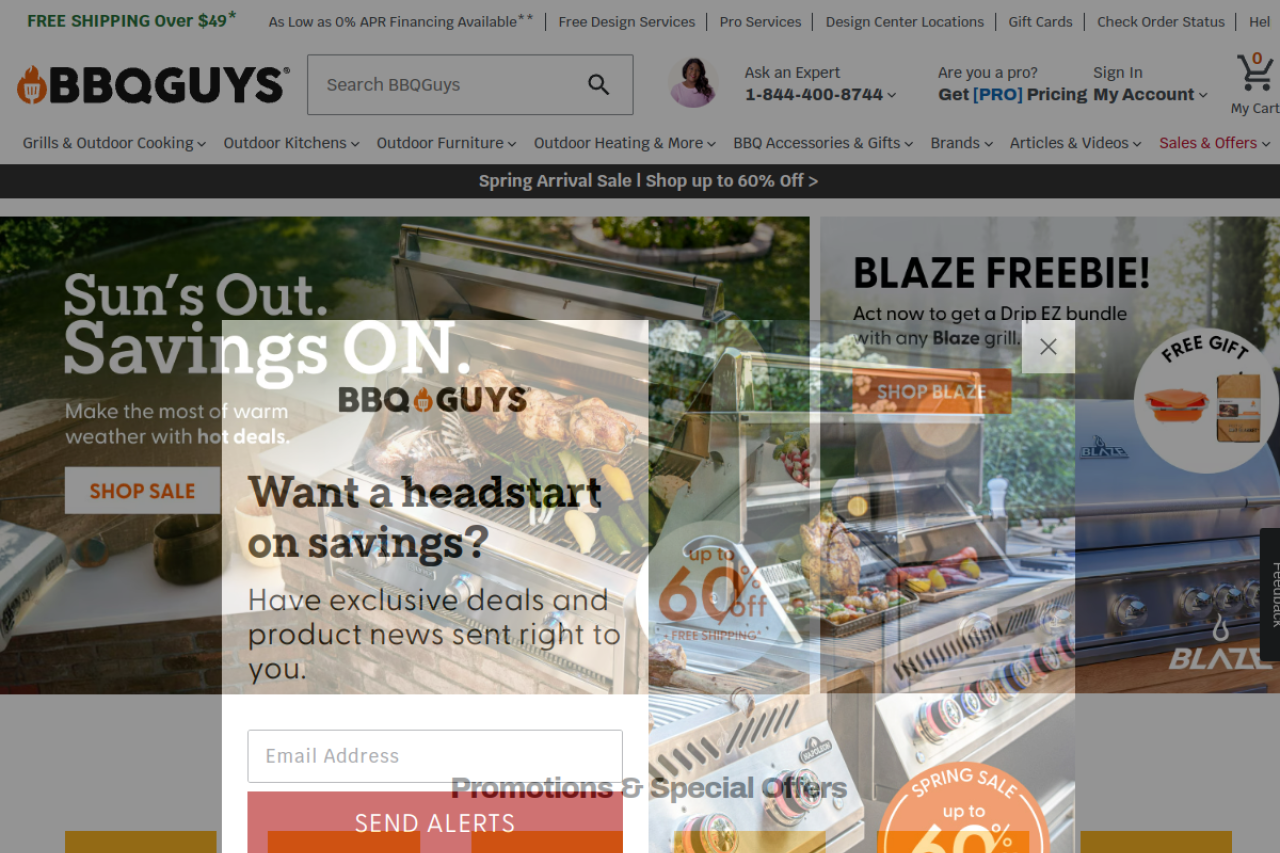Screen dimensions: 1280x853
Task: Open Check Order Status link
Action: pos(1160,22)
